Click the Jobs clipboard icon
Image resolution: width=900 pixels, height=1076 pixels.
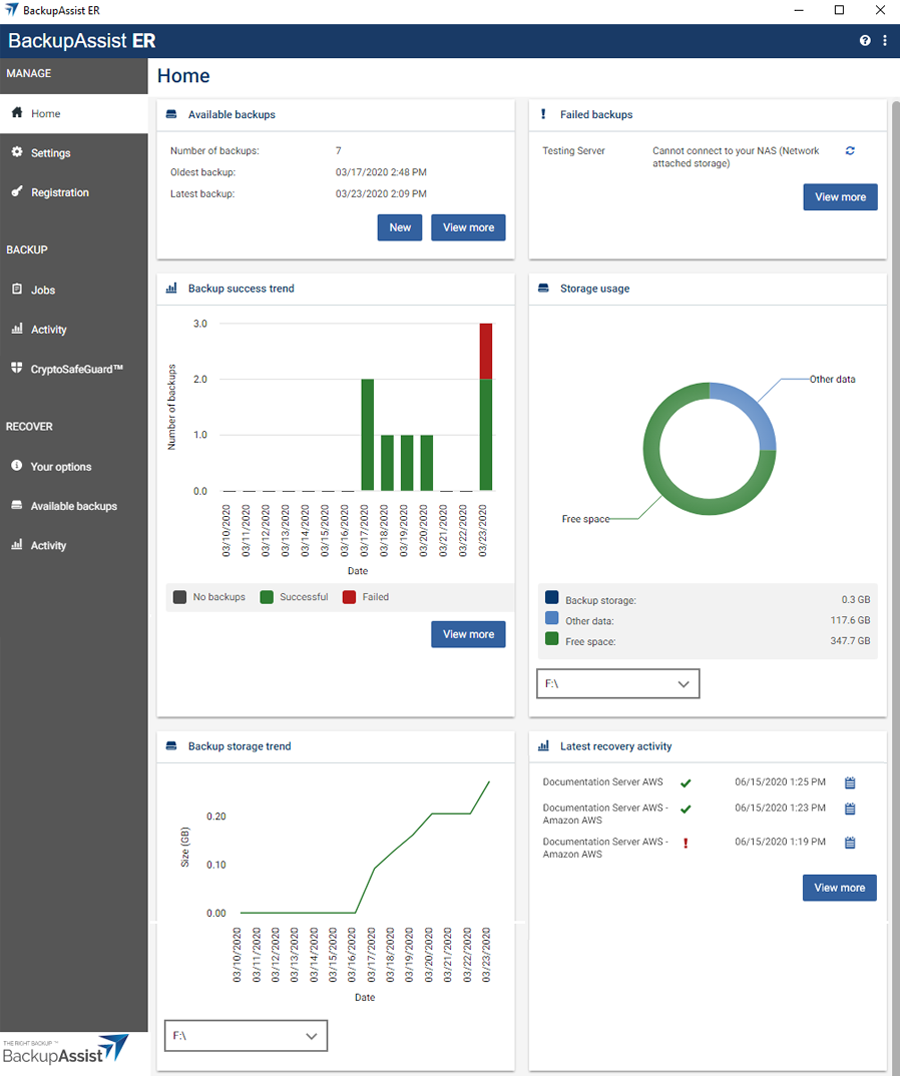pyautogui.click(x=17, y=289)
